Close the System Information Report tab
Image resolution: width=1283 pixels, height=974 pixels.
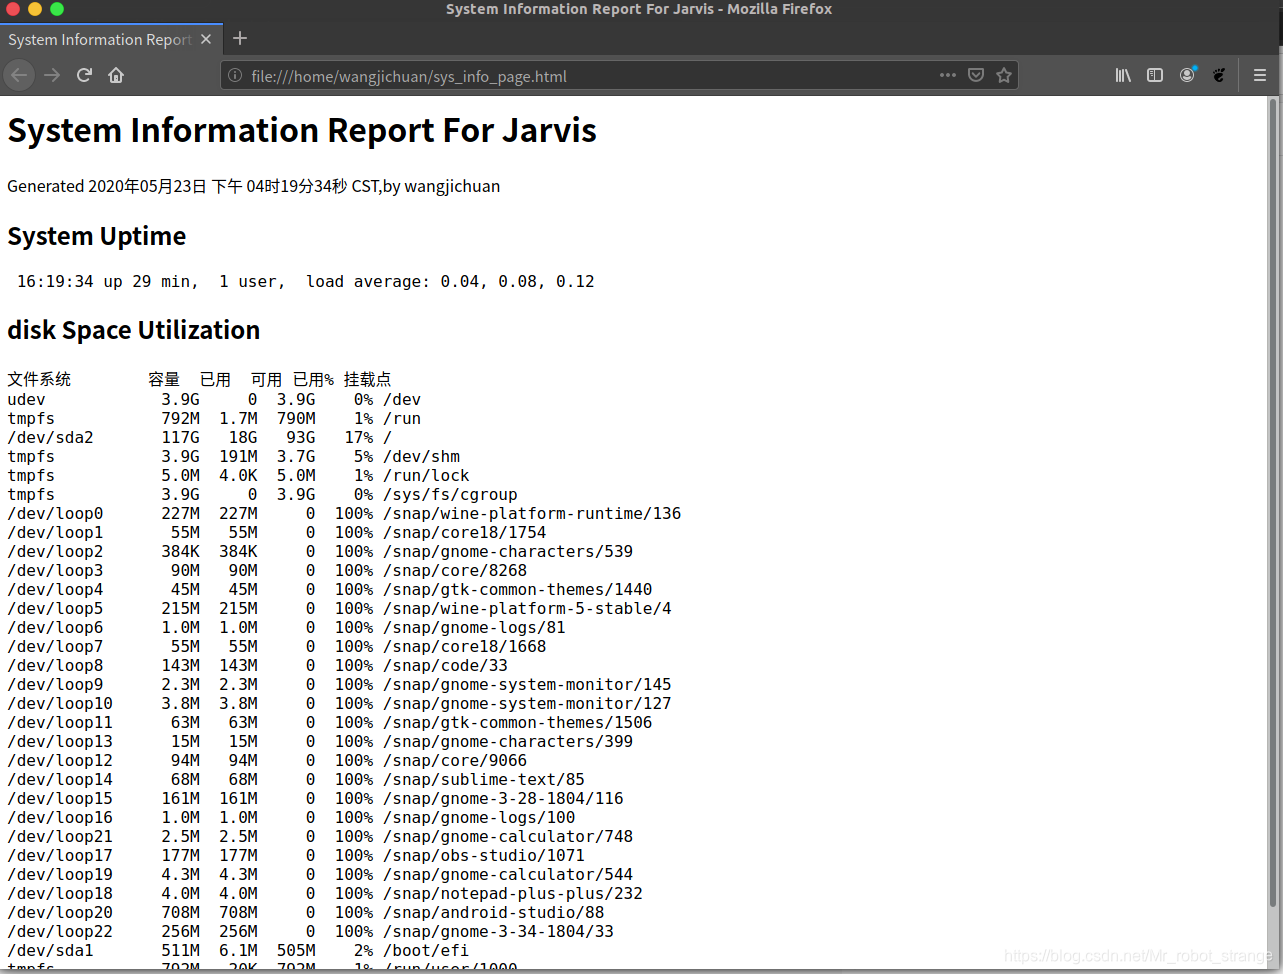click(206, 39)
